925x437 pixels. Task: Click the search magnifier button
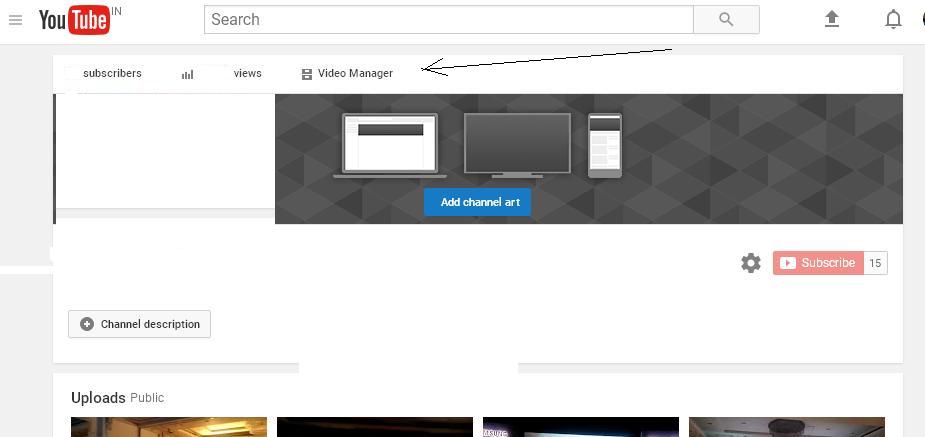[726, 19]
